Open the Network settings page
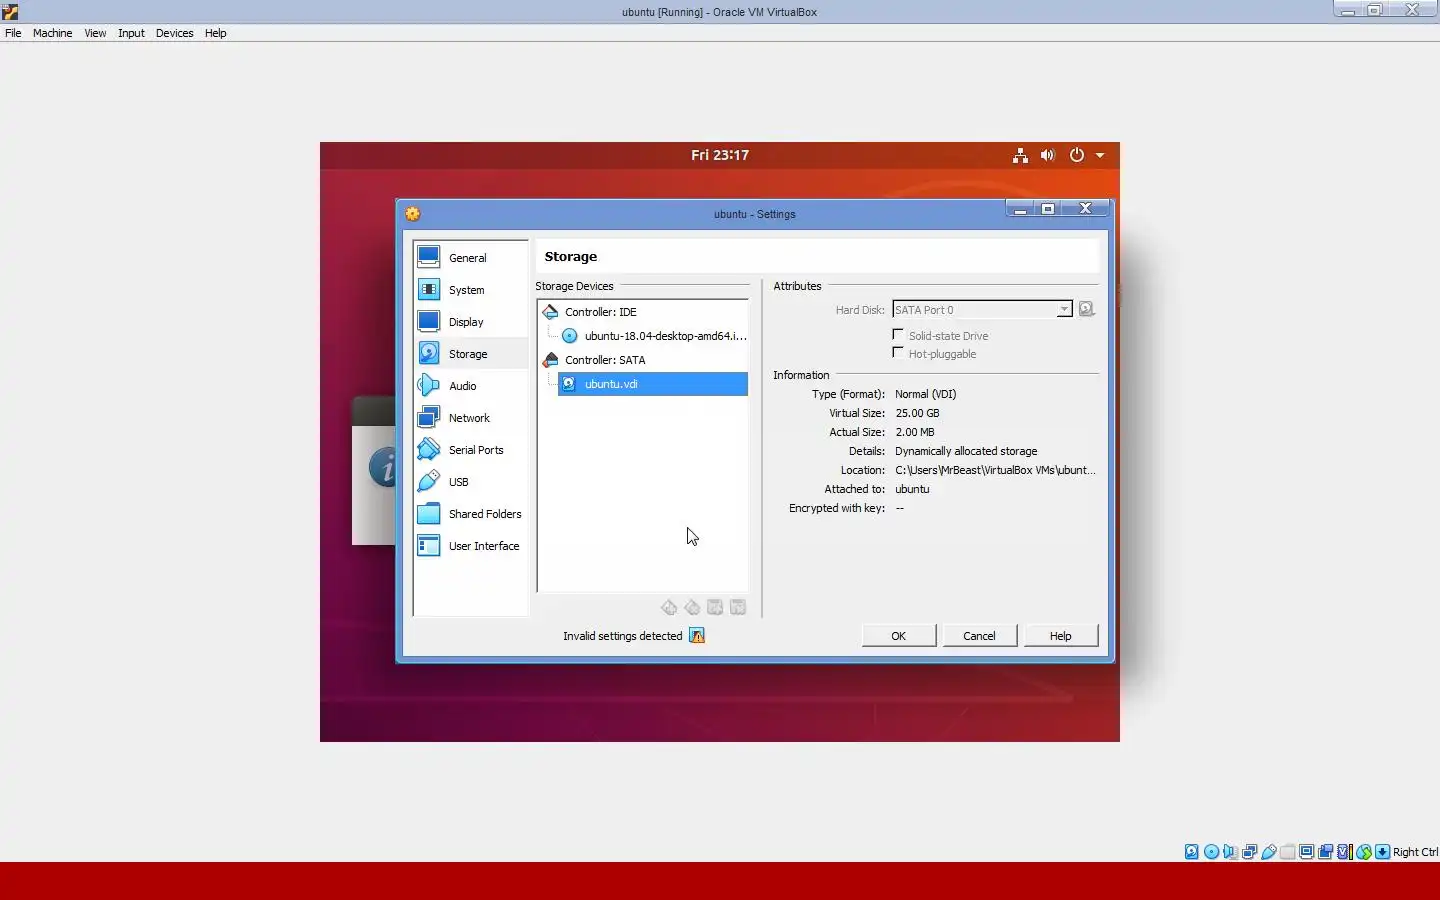 coord(470,417)
